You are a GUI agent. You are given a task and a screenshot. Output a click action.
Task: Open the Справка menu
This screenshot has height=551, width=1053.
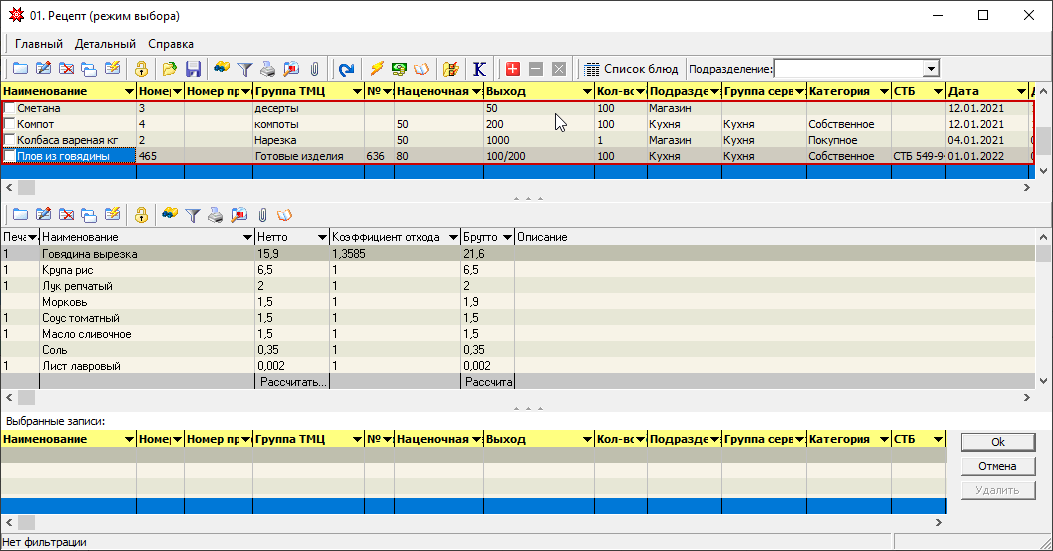171,44
